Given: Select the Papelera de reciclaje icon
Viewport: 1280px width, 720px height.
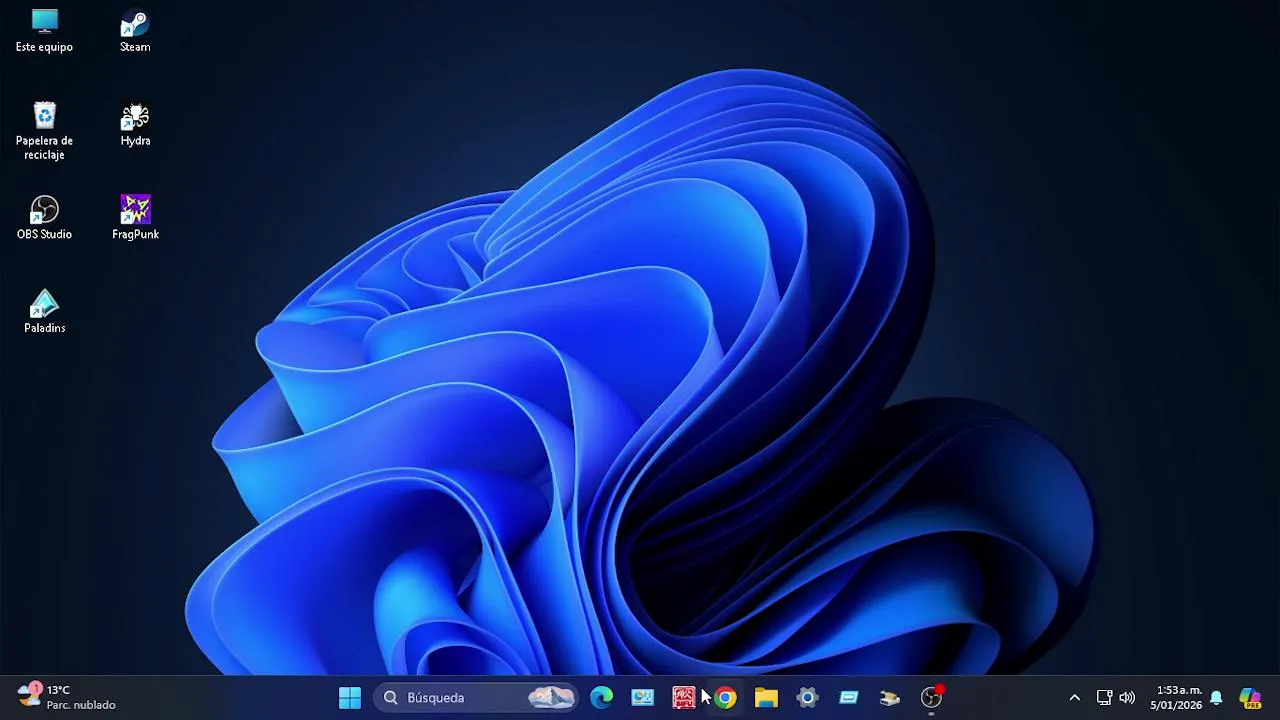Looking at the screenshot, I should click(x=44, y=131).
